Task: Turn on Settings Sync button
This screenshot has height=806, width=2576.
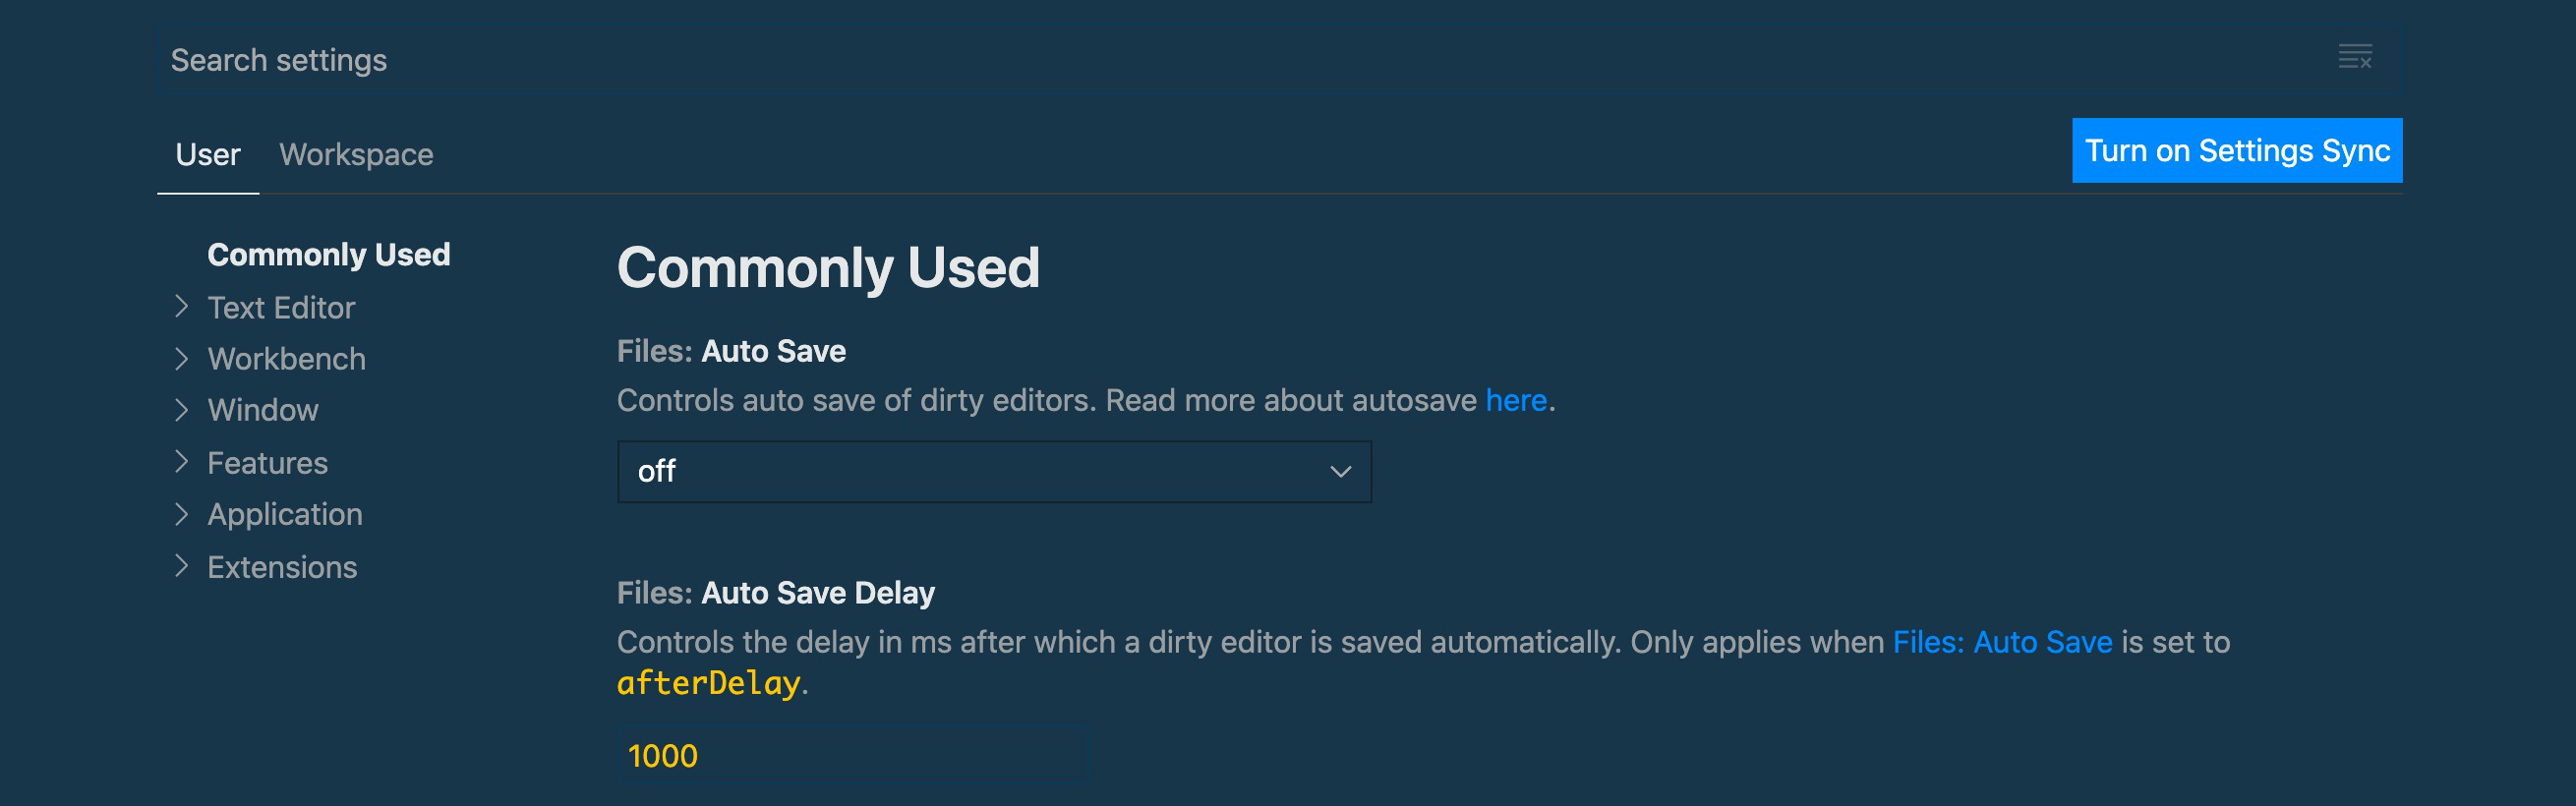Action: [x=2237, y=150]
